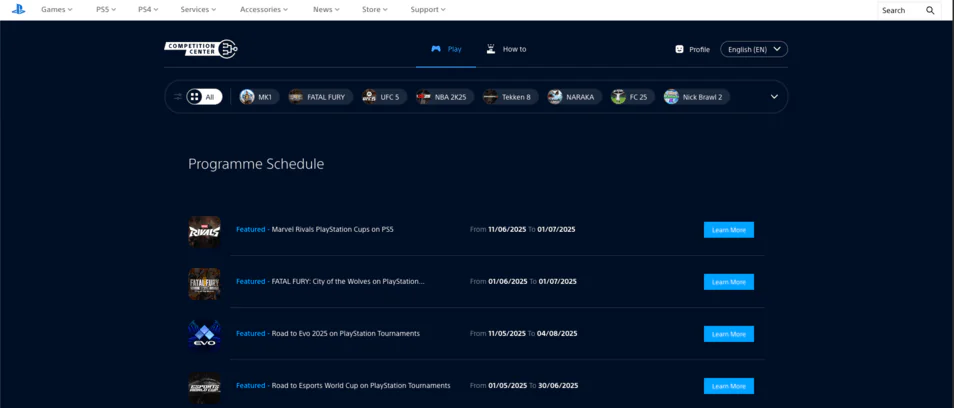This screenshot has height=408, width=954.
Task: Open the EVO logo thumbnail
Action: [204, 336]
